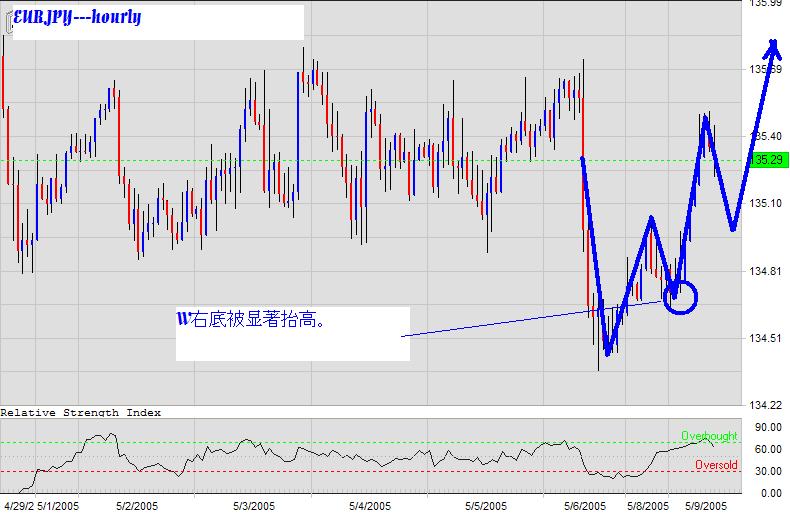Image resolution: width=790 pixels, height=516 pixels.
Task: Click the red Oversold label
Action: [x=716, y=465]
